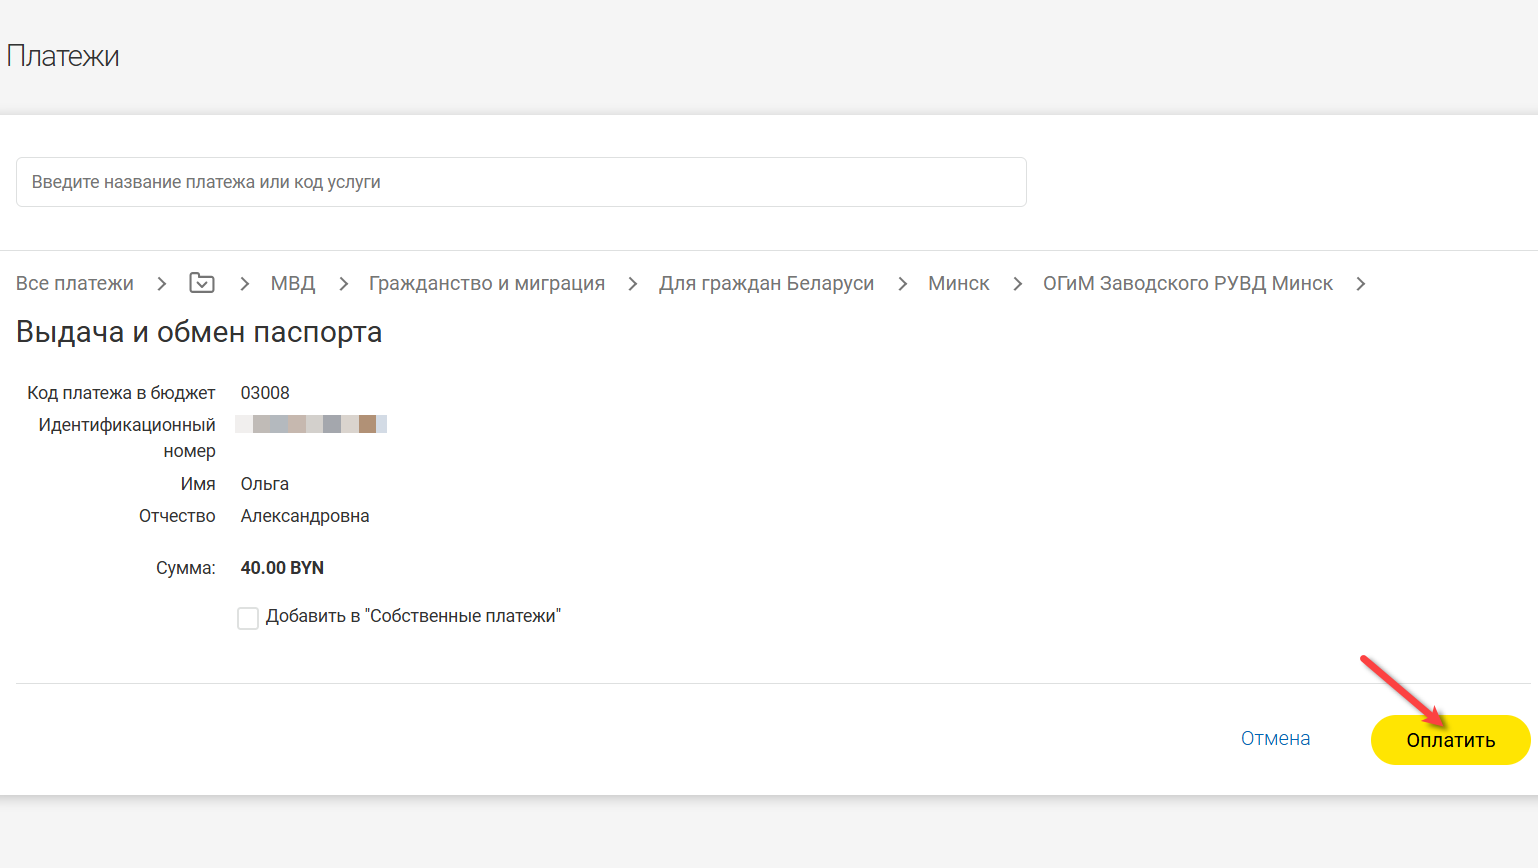Click the chevron after Минск
The width and height of the screenshot is (1538, 868).
(1017, 284)
